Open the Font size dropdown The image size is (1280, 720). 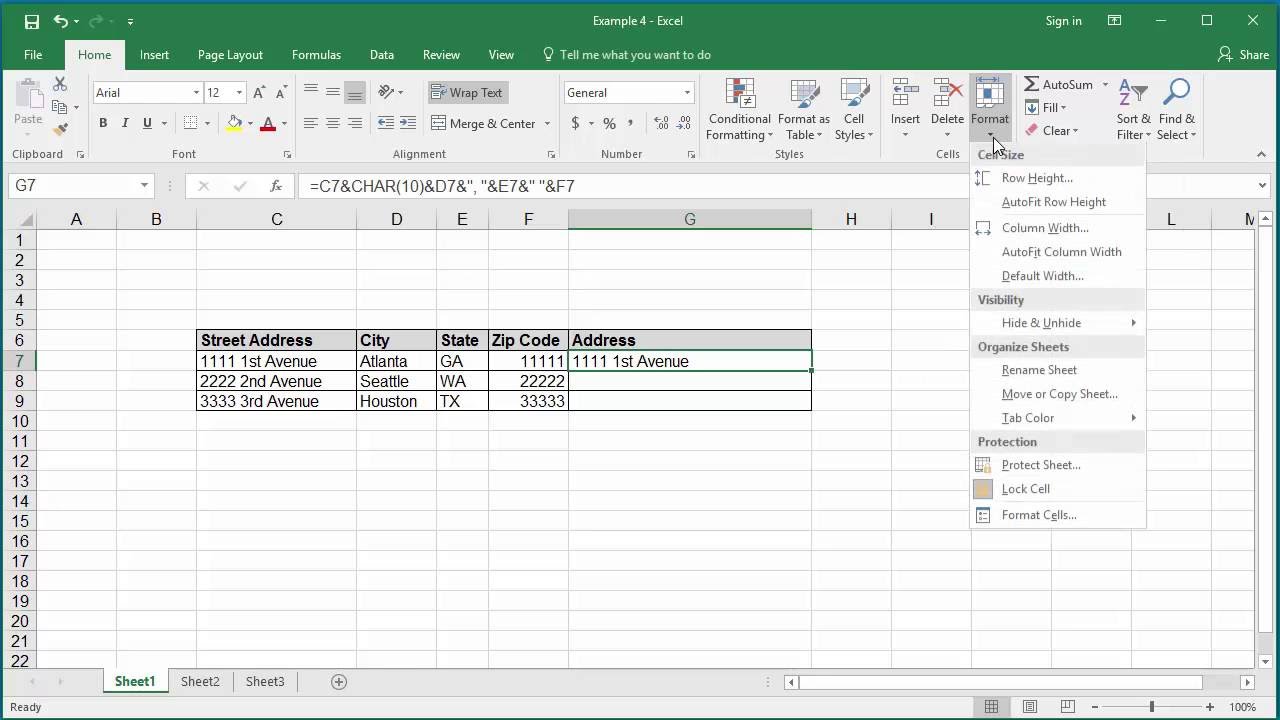point(239,93)
